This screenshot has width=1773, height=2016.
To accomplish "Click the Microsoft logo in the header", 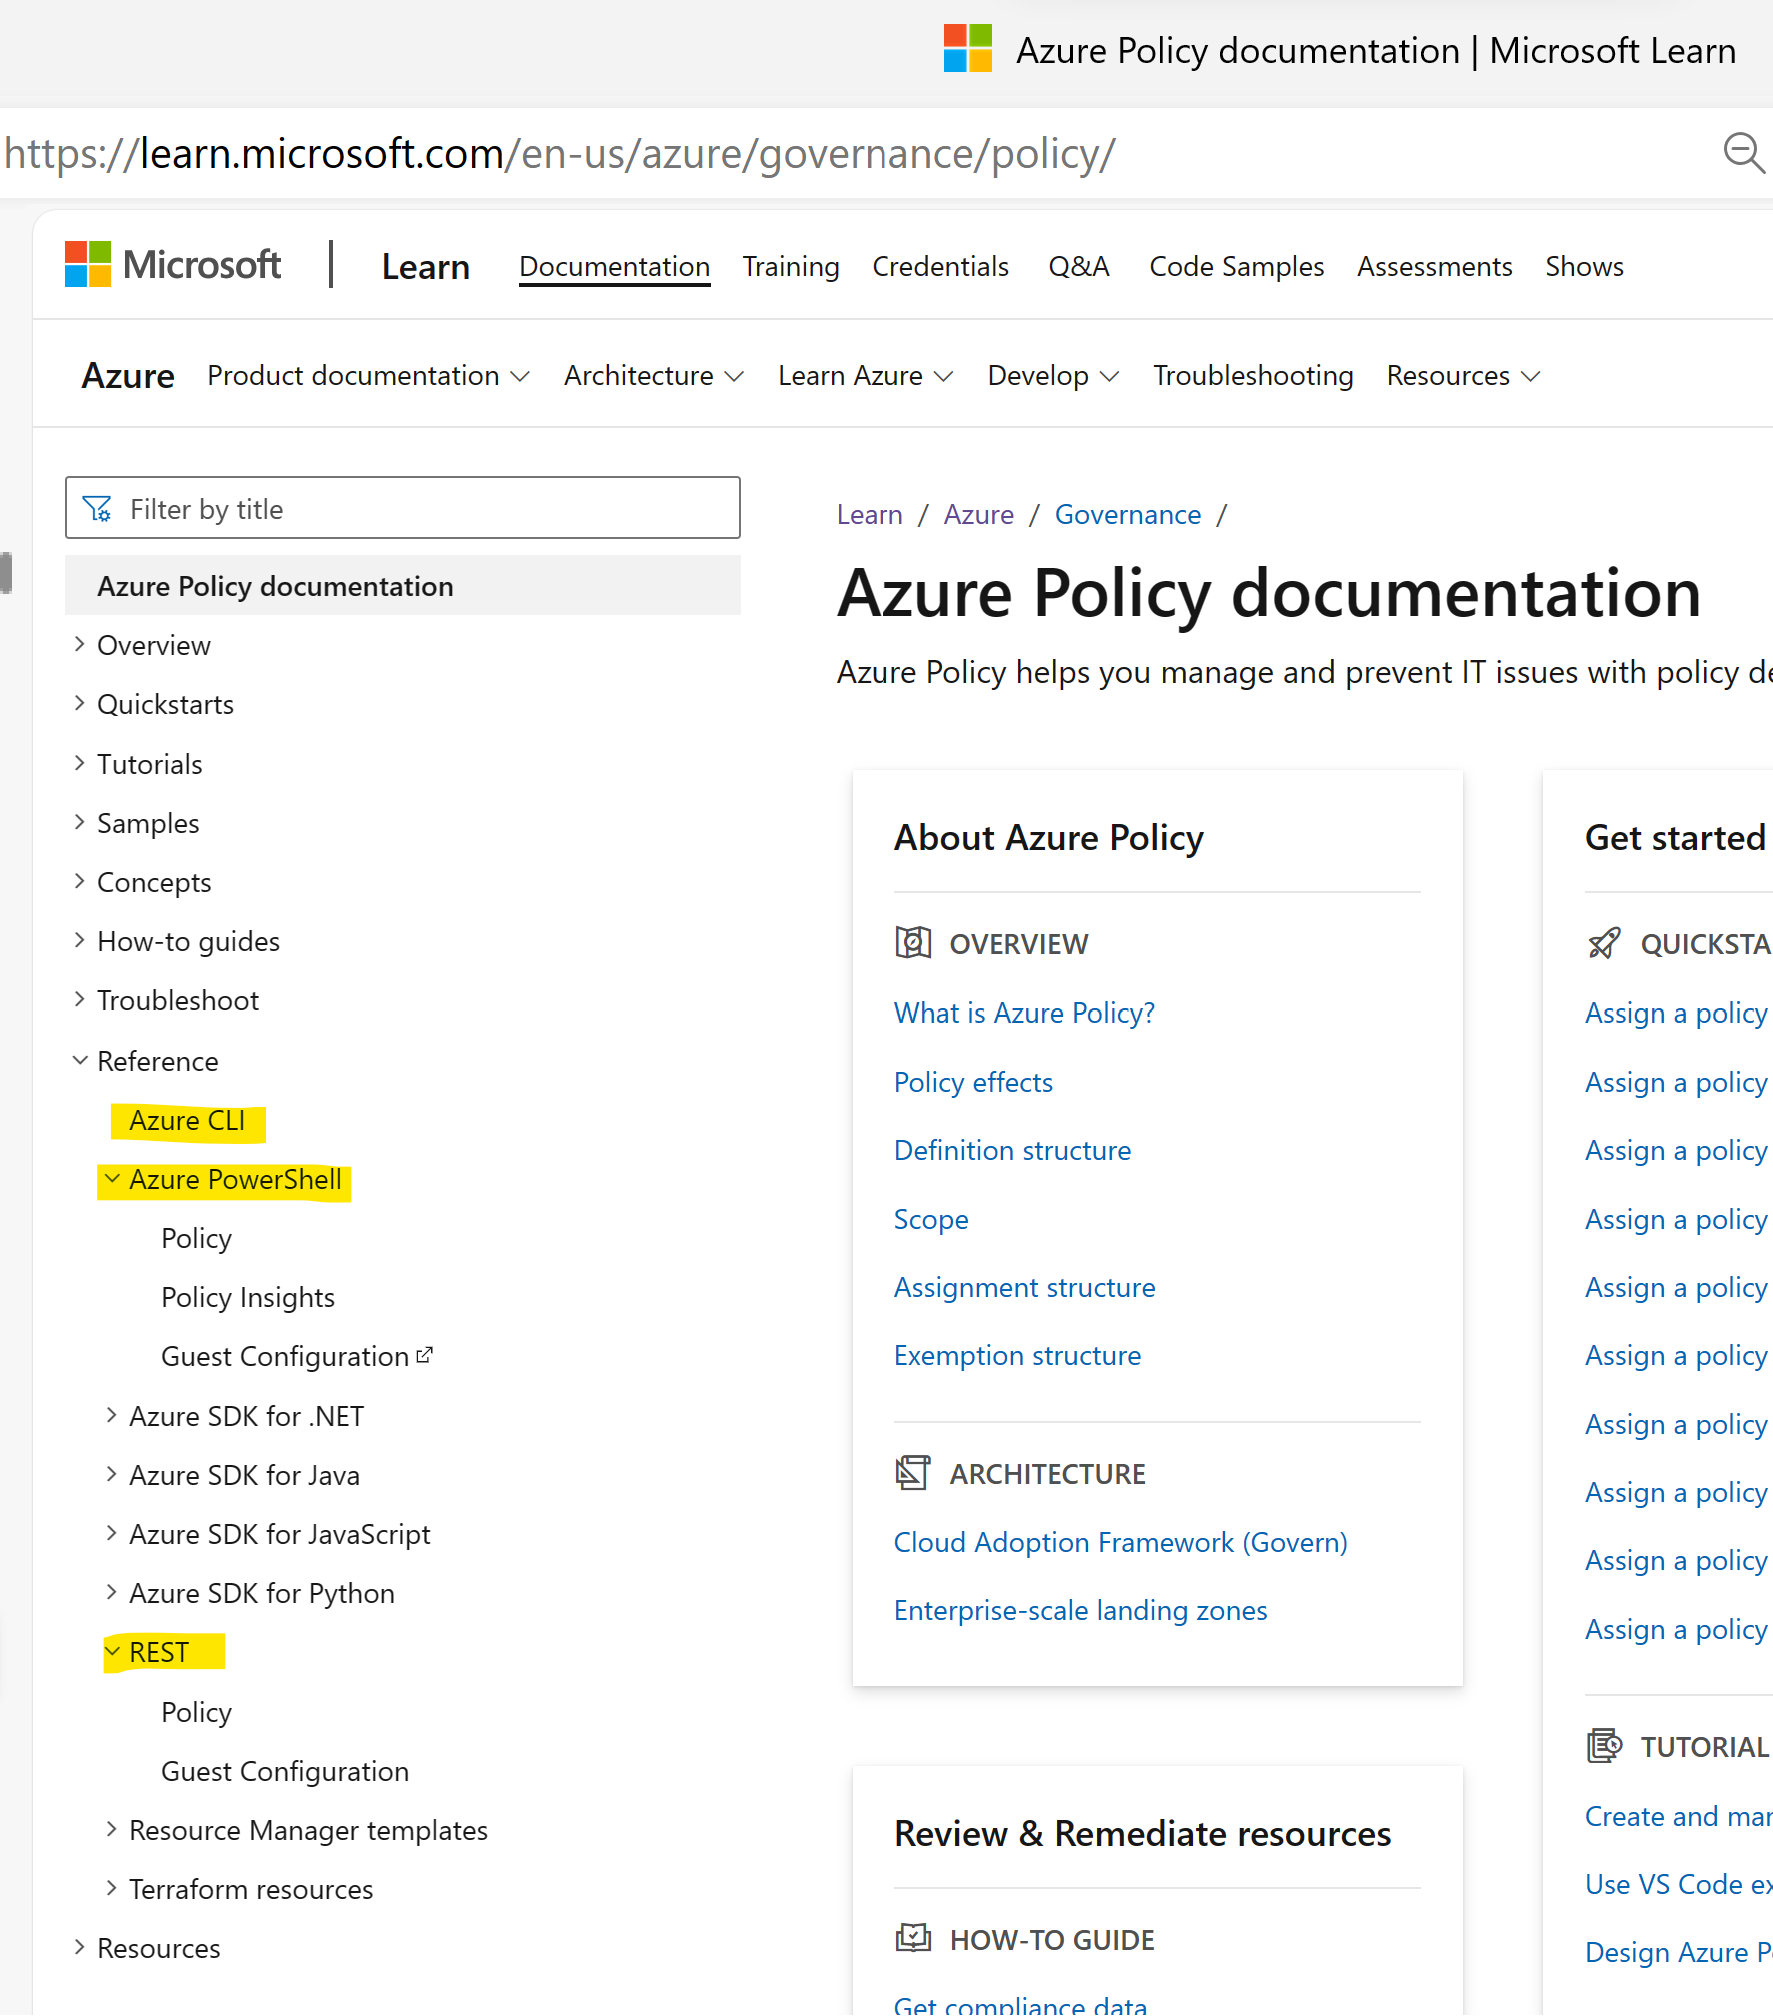I will pos(90,263).
